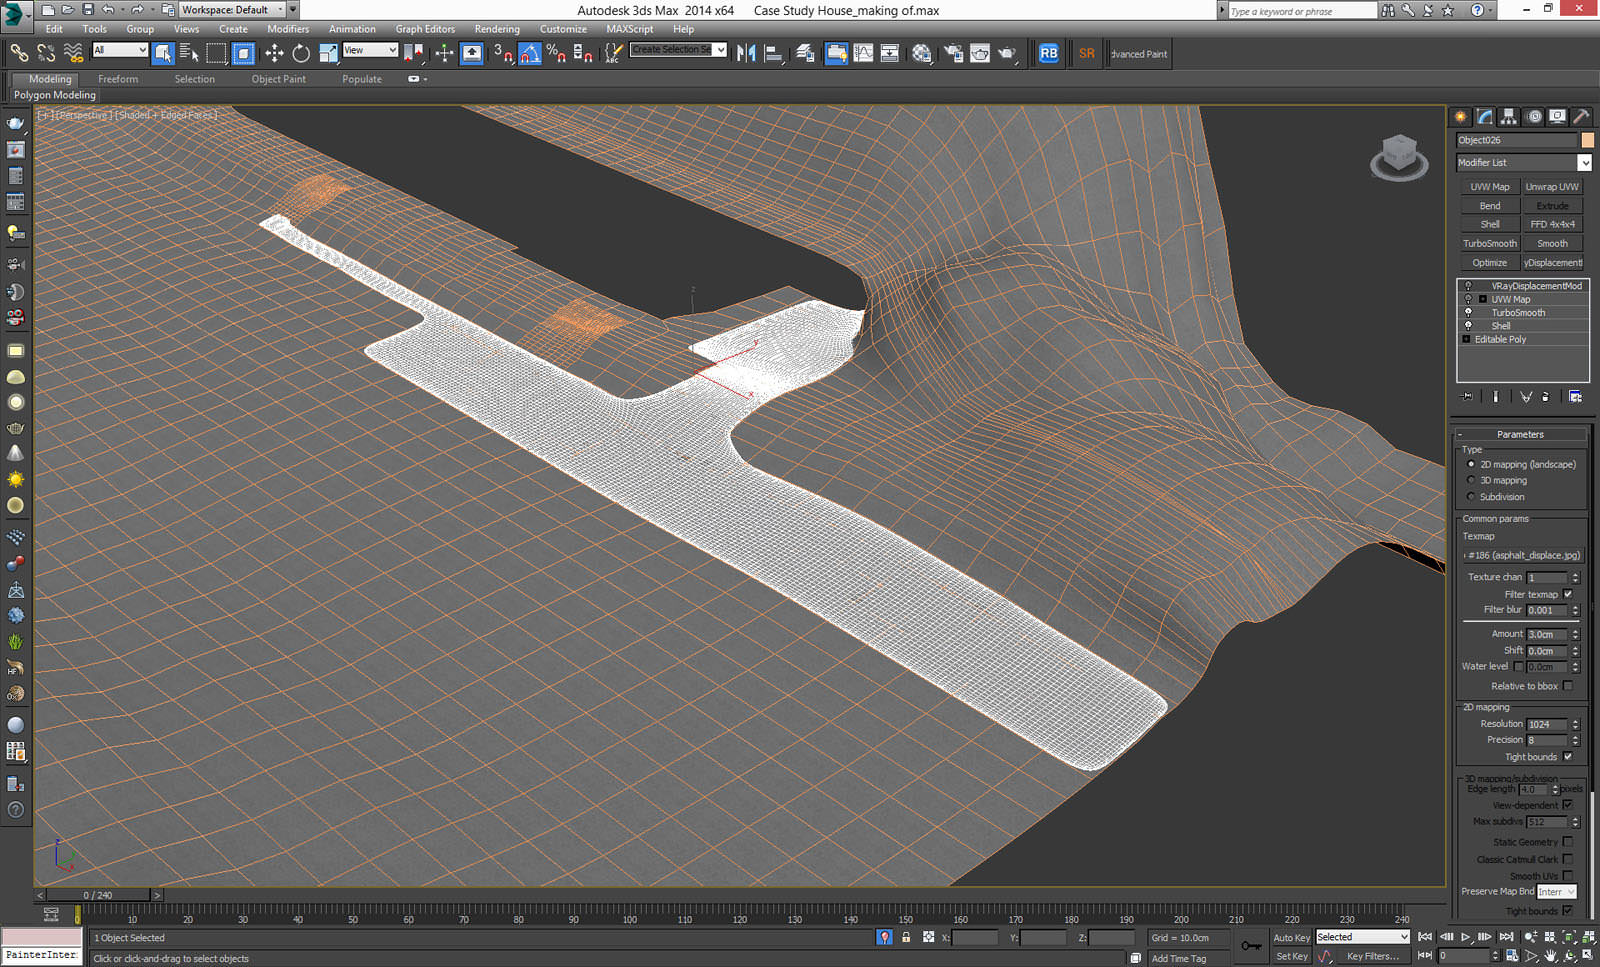Open the Hierarchy command panel tab
The width and height of the screenshot is (1600, 967).
pyautogui.click(x=1509, y=117)
